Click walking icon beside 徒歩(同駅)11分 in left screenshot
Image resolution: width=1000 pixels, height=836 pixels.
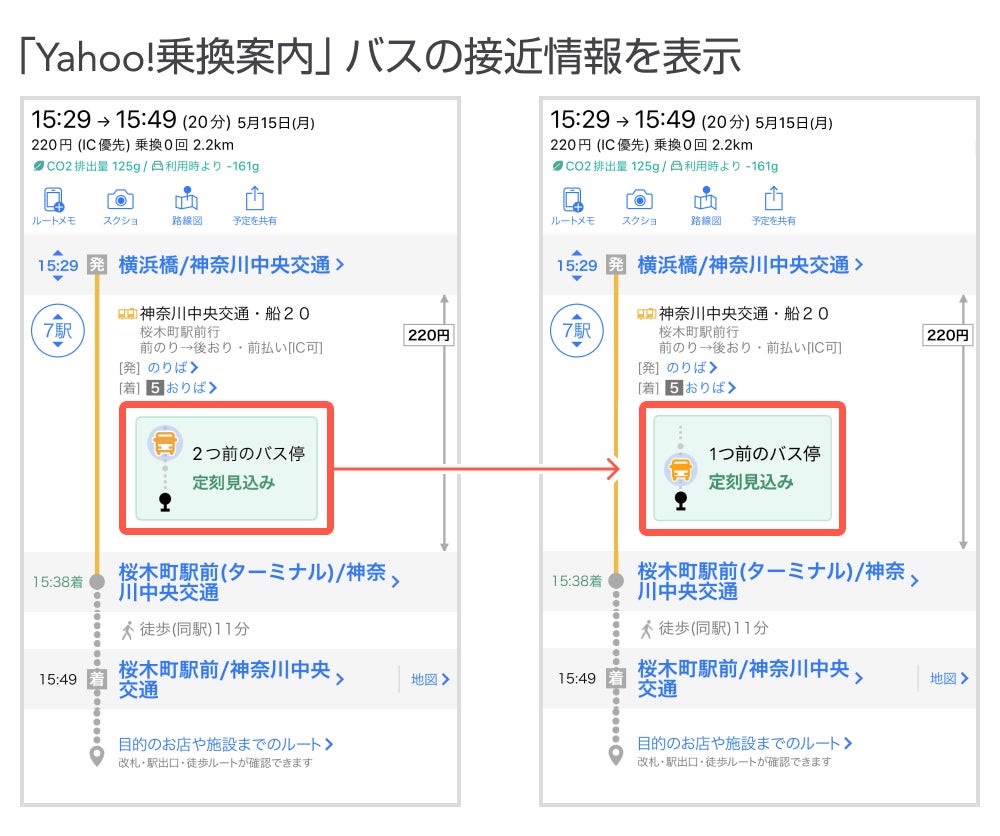[128, 629]
